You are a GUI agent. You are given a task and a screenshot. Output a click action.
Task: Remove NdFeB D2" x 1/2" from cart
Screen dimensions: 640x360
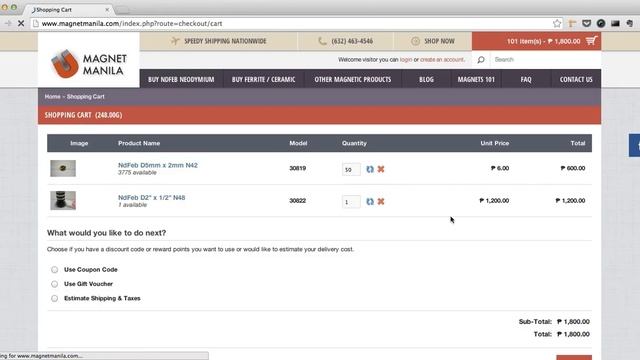point(381,202)
